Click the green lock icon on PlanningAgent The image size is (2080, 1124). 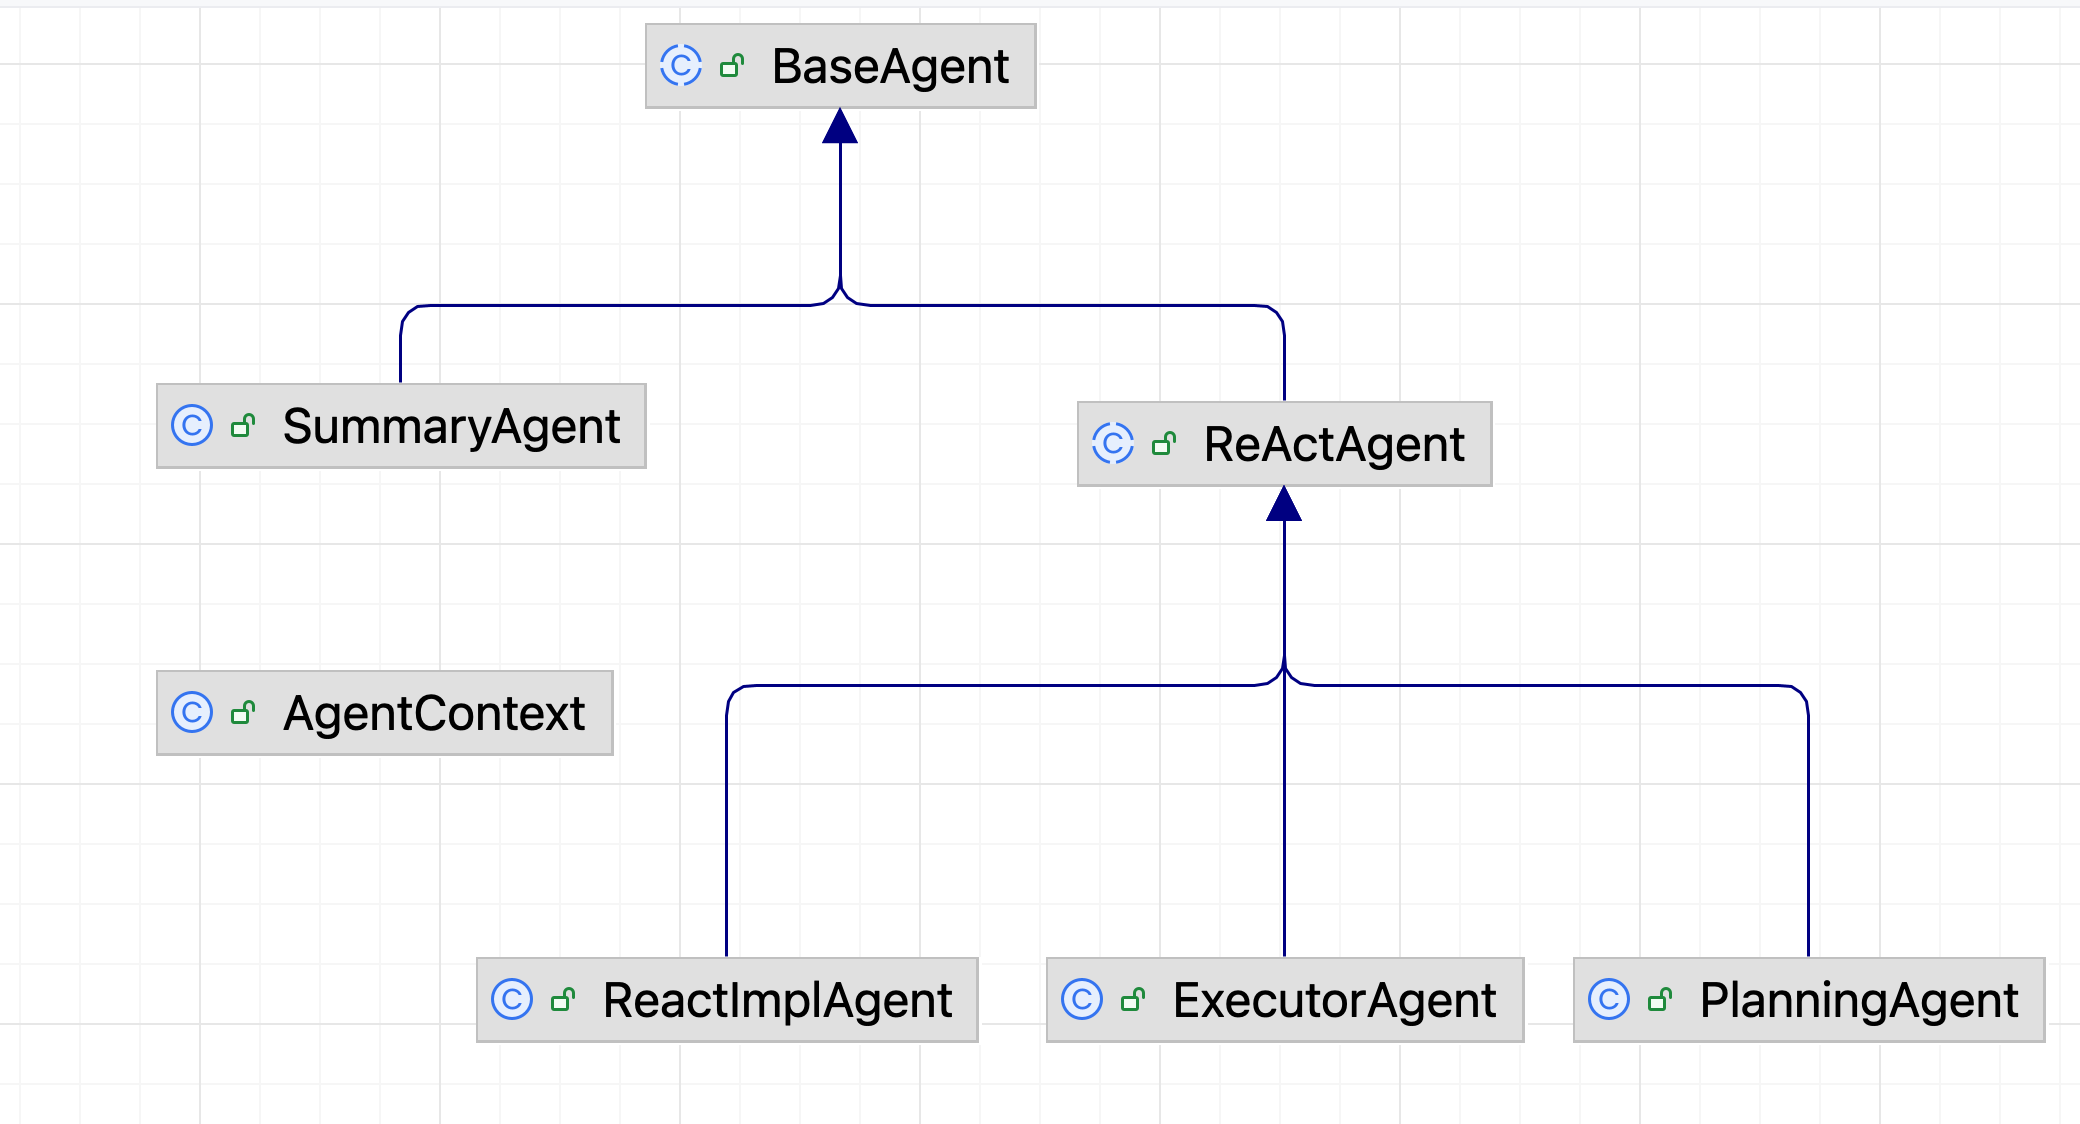[x=1660, y=1000]
